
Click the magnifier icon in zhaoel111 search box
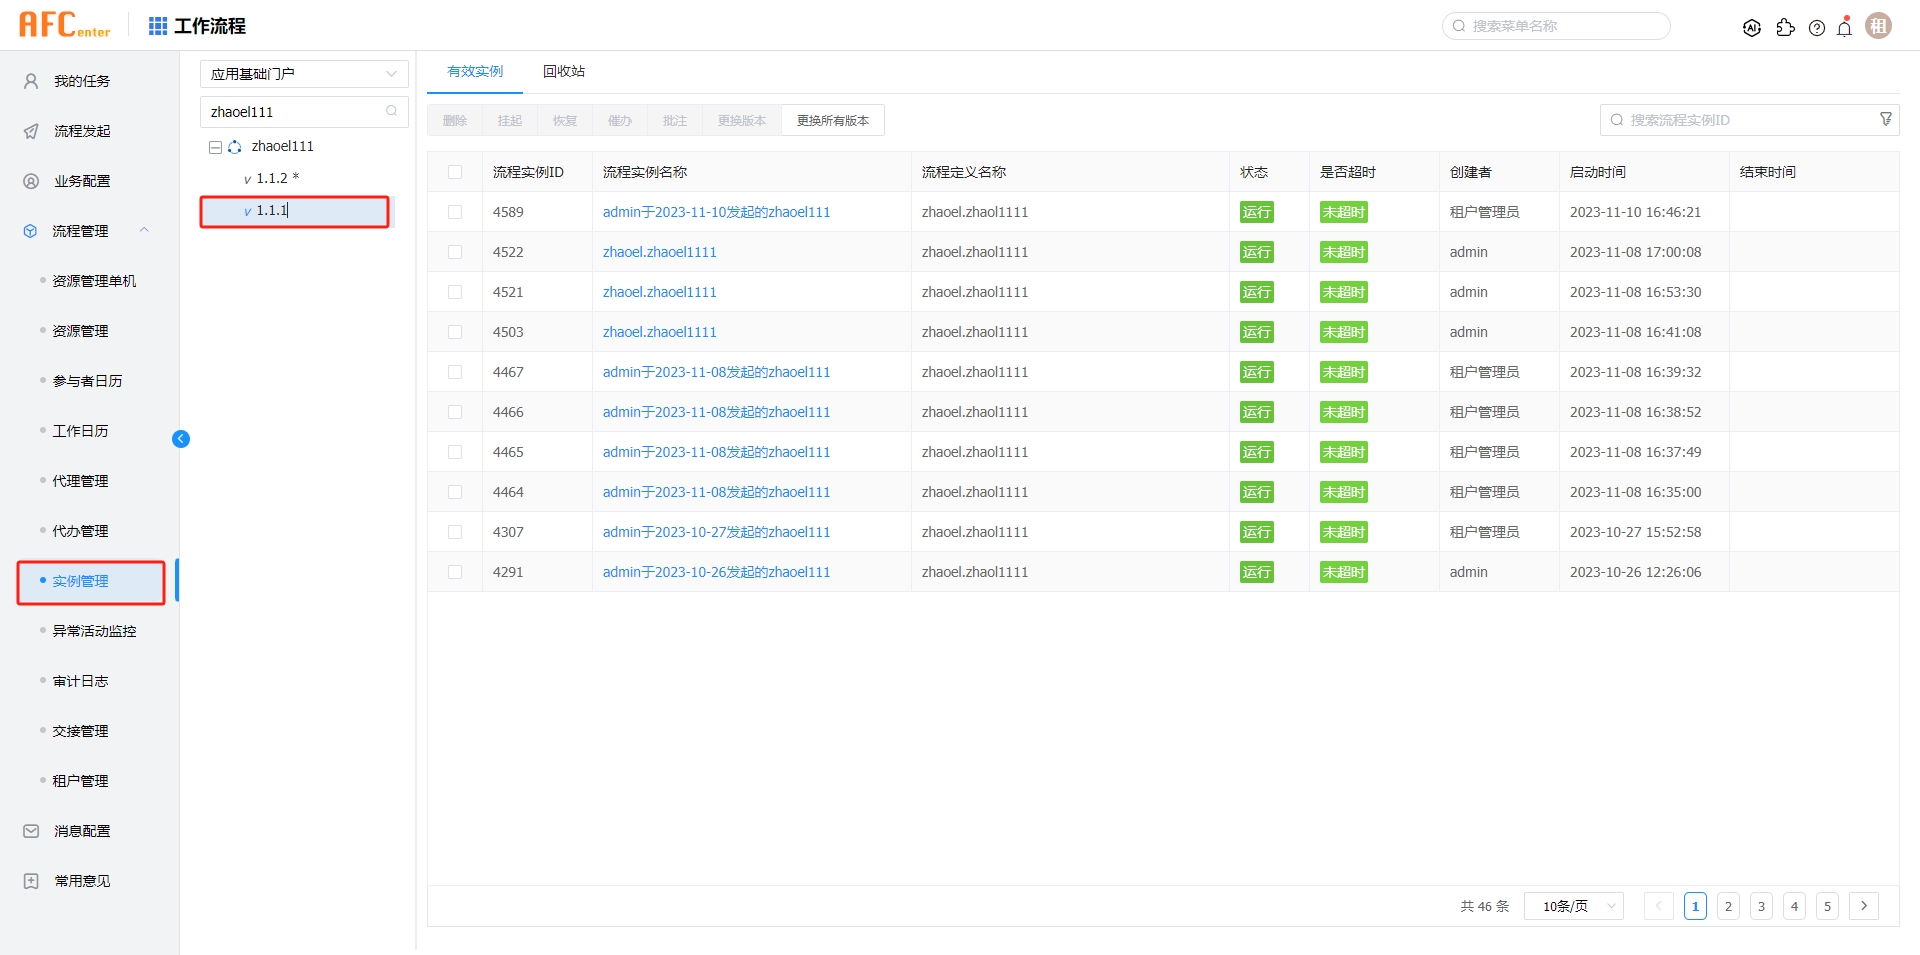[x=391, y=111]
